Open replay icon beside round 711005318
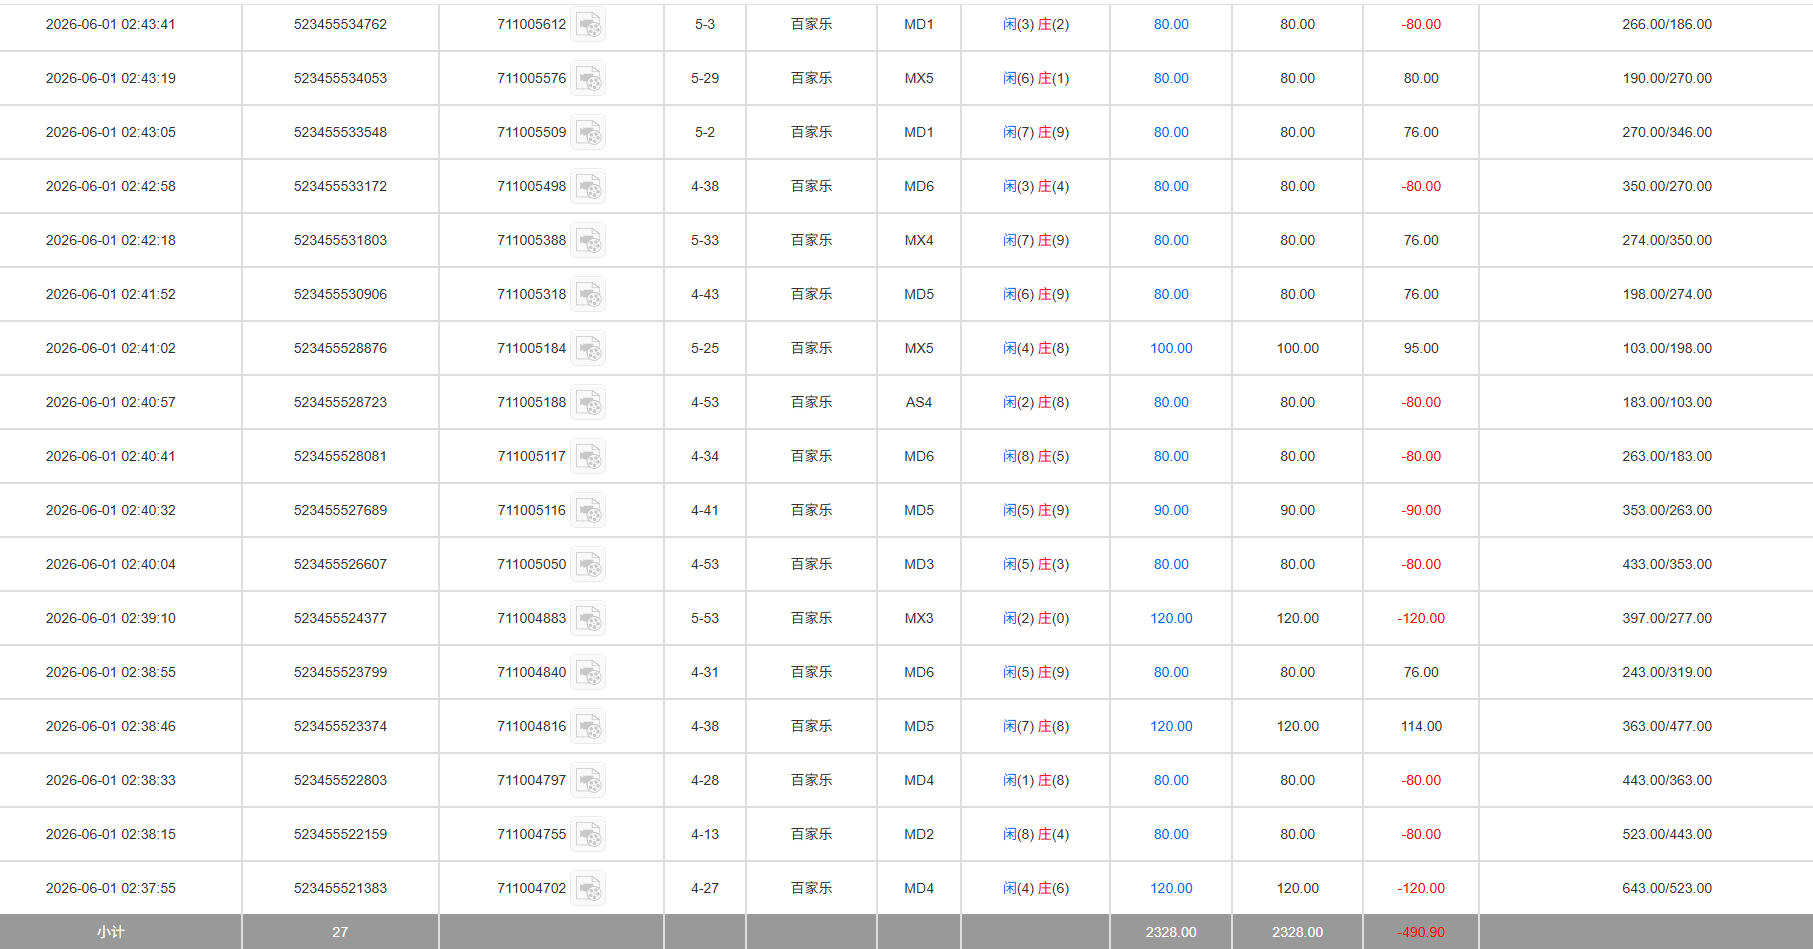 click(x=588, y=295)
